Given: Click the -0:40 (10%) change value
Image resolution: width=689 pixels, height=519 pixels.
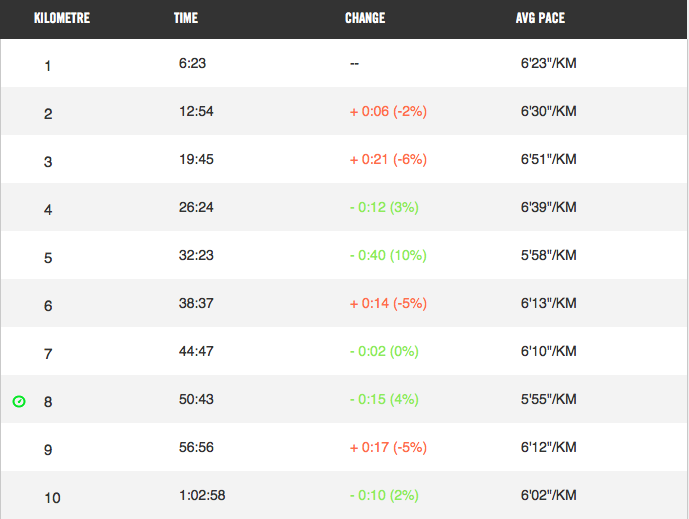Looking at the screenshot, I should 390,256.
